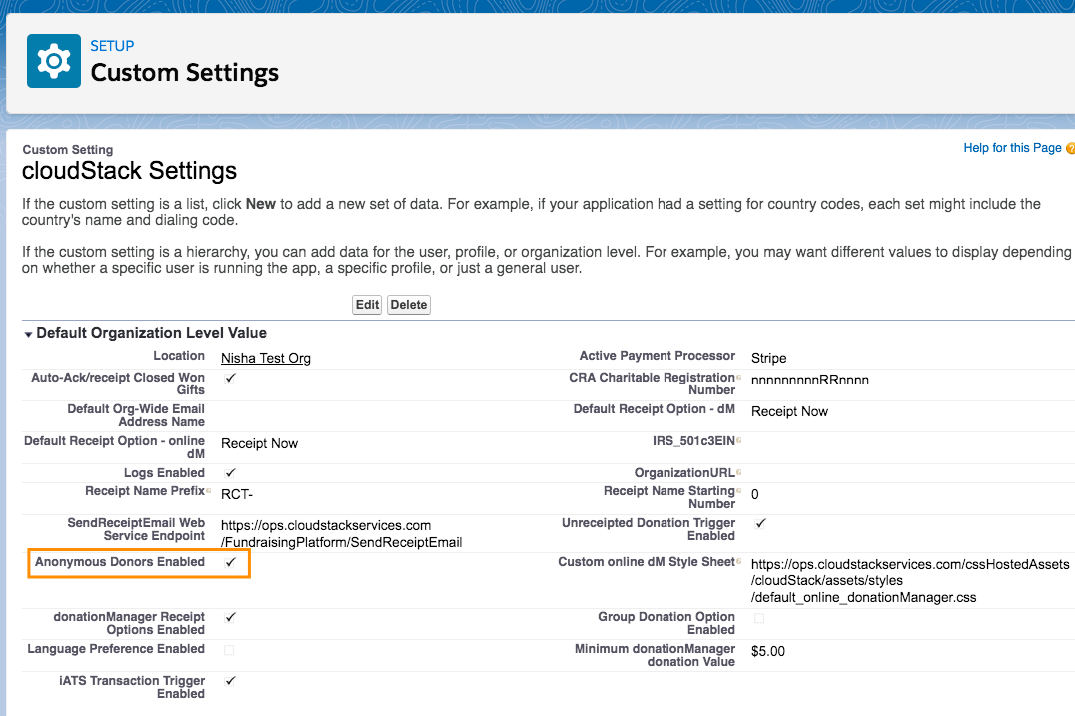Toggle donationManager Receipt Options Enabled checkmark
This screenshot has width=1075, height=716.
(230, 617)
